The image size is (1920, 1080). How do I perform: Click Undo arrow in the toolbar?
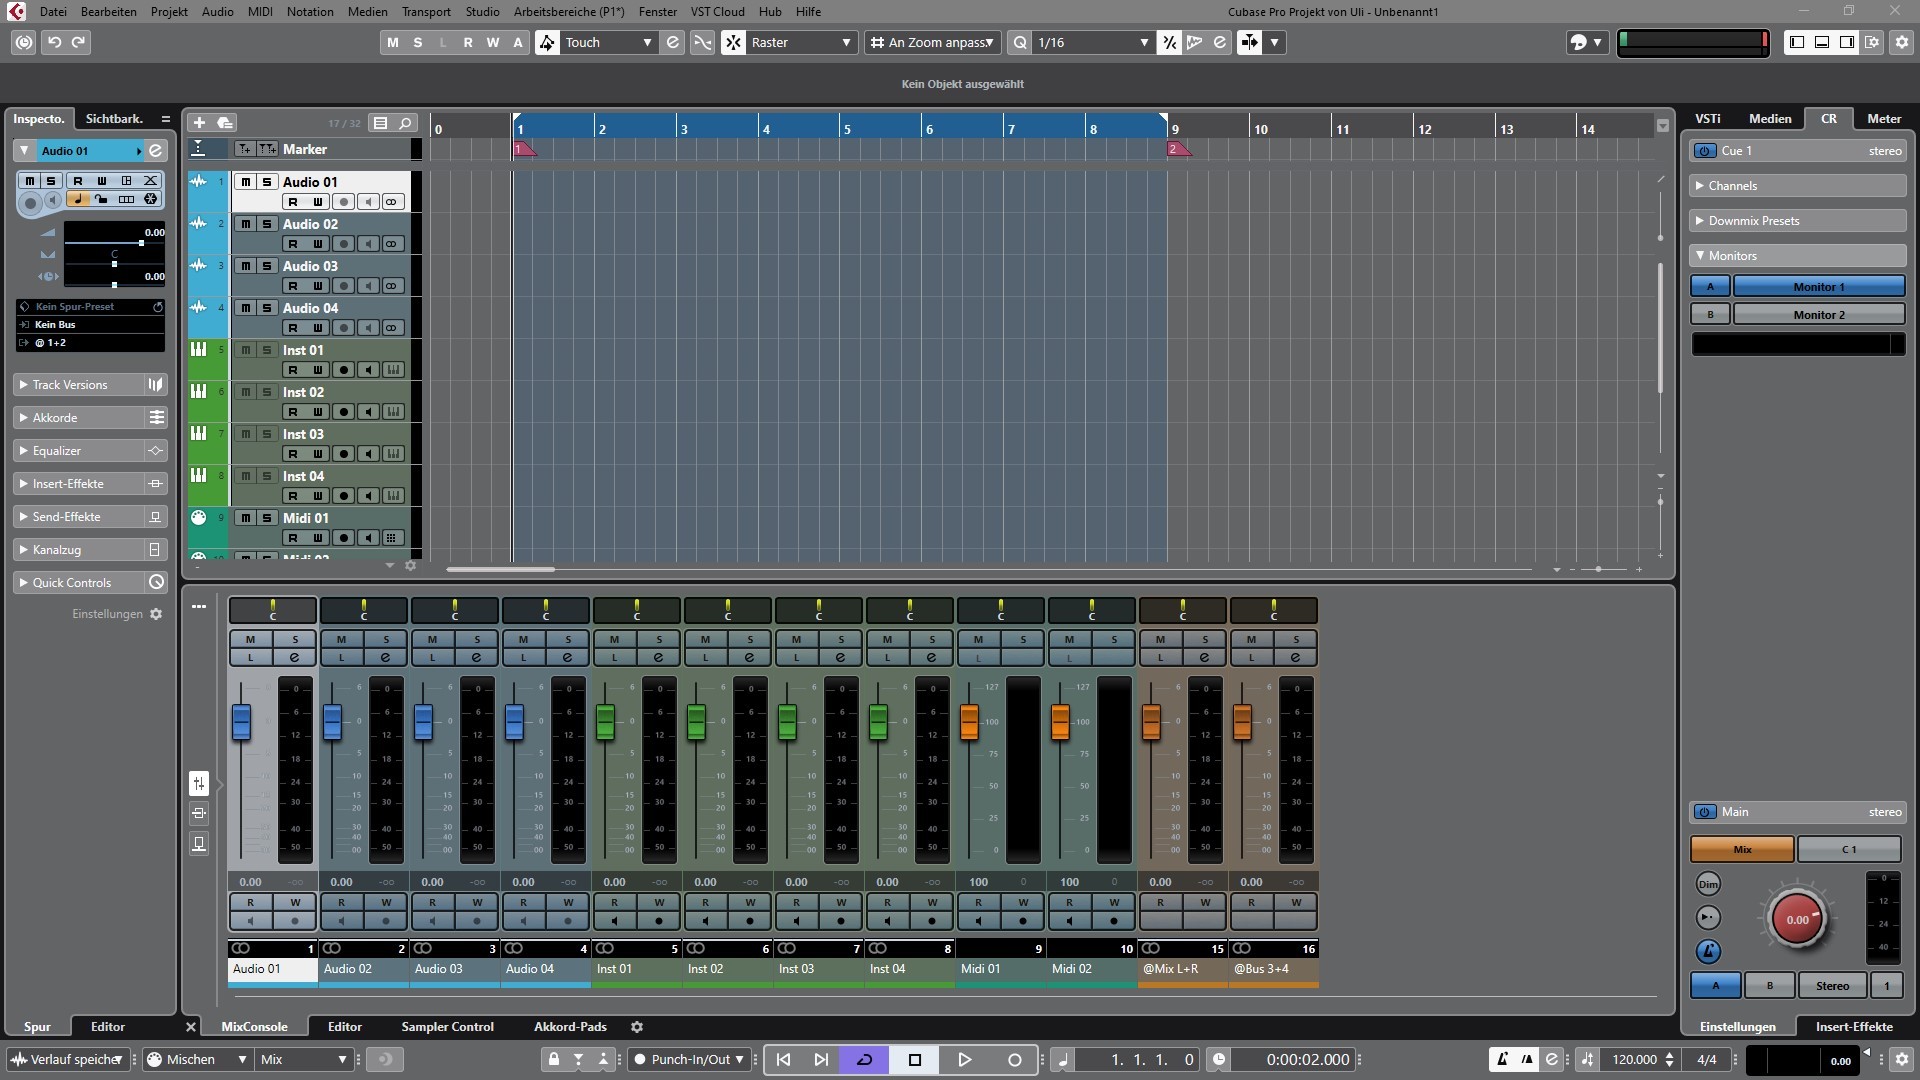tap(55, 42)
